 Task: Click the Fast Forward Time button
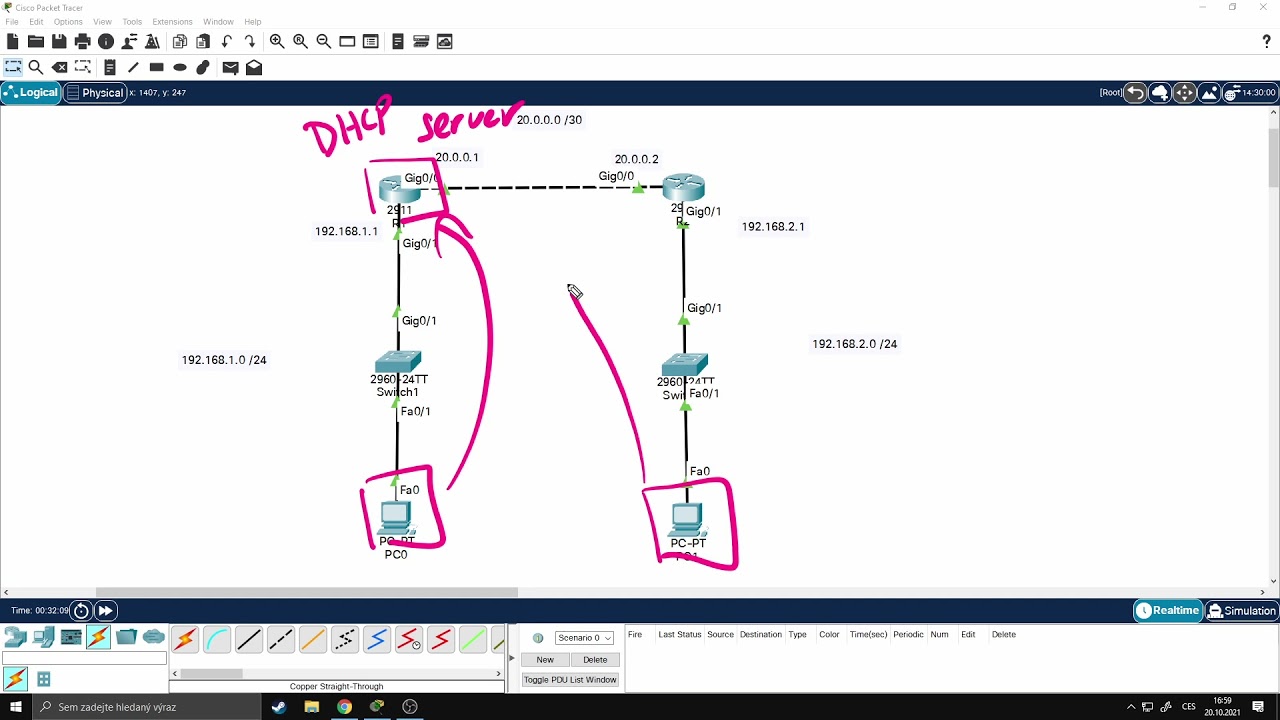tap(105, 610)
